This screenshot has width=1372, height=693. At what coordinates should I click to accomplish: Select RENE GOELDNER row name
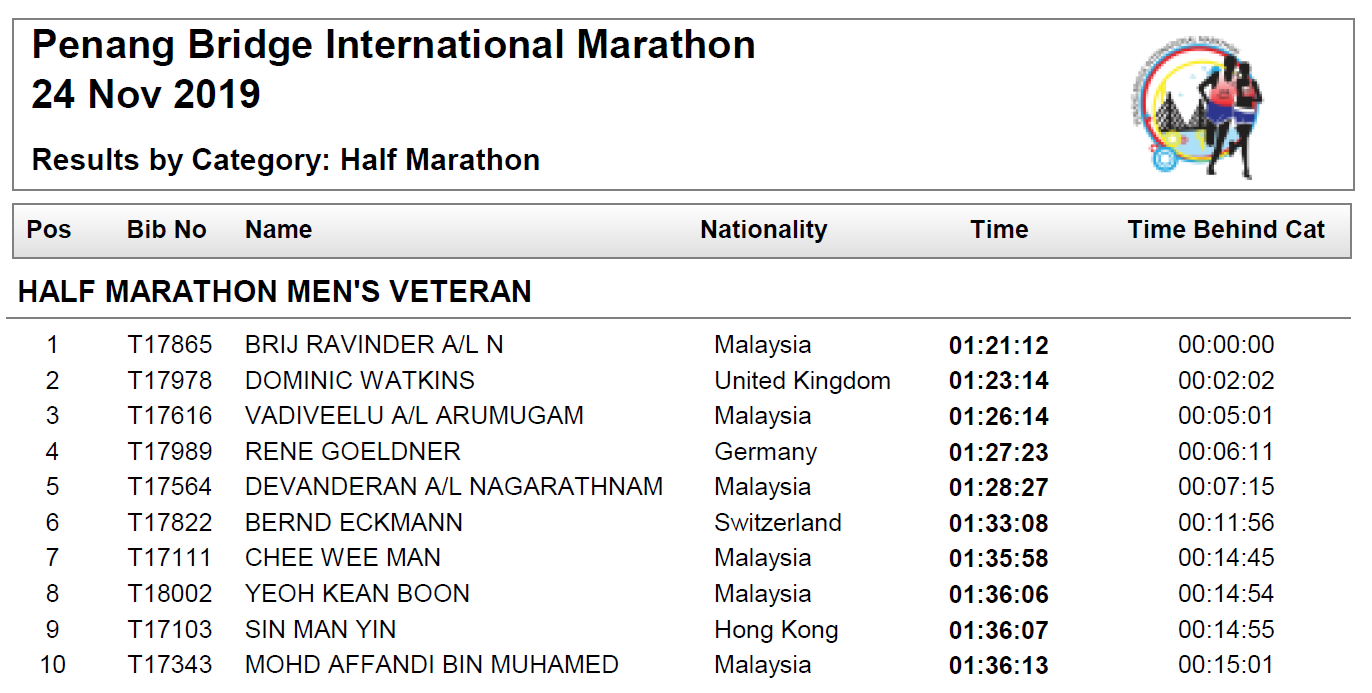point(353,452)
